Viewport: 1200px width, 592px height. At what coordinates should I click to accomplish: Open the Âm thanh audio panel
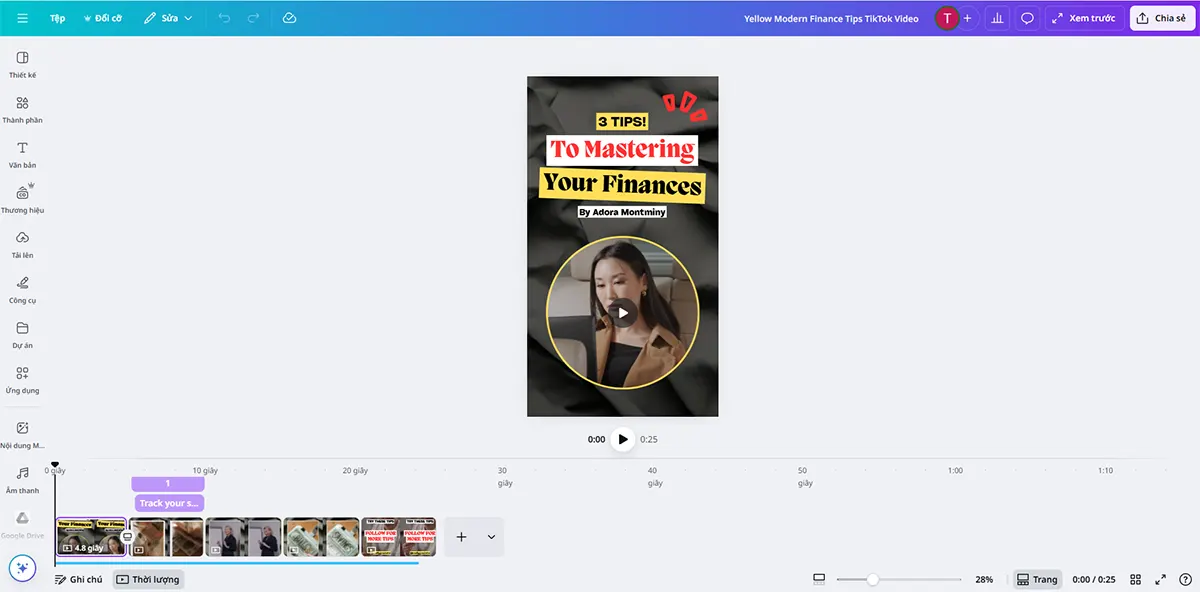tap(22, 479)
